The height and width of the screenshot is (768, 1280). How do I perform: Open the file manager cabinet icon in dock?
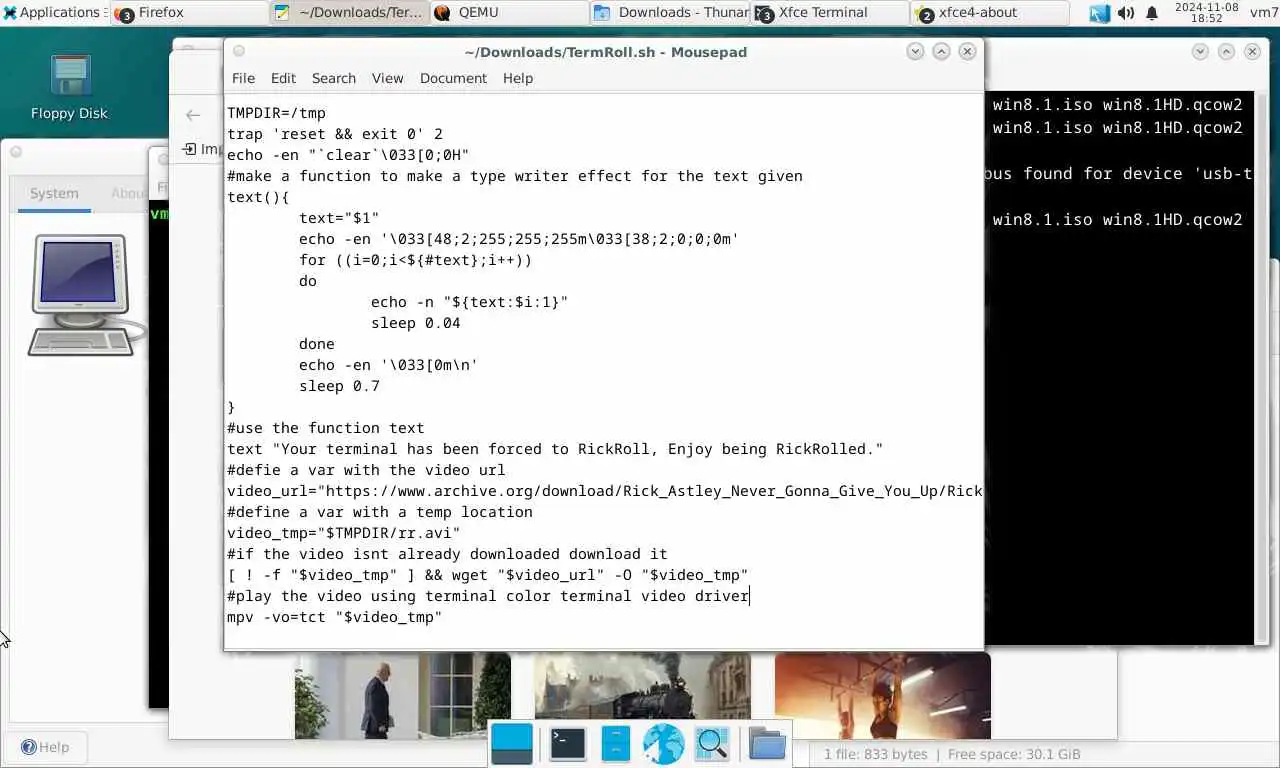pos(616,744)
